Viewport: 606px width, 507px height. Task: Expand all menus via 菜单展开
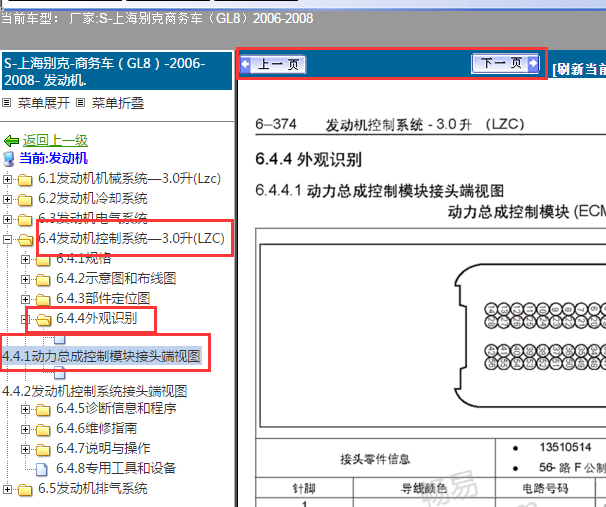click(x=44, y=103)
